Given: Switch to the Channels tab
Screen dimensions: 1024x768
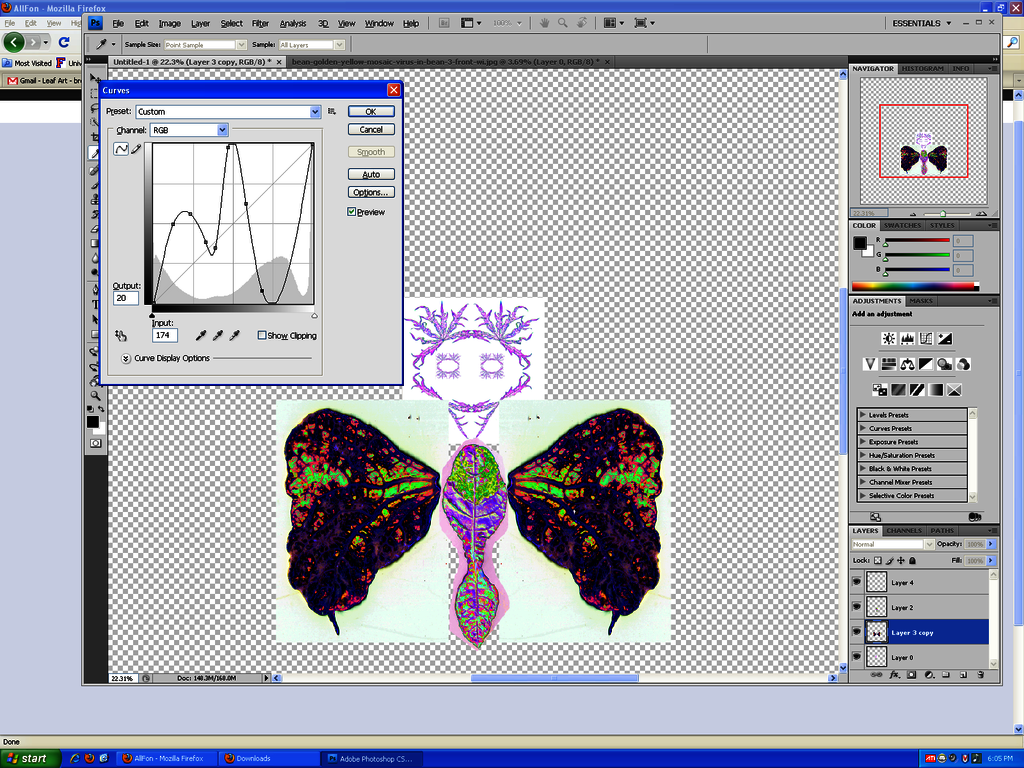Looking at the screenshot, I should (x=904, y=530).
